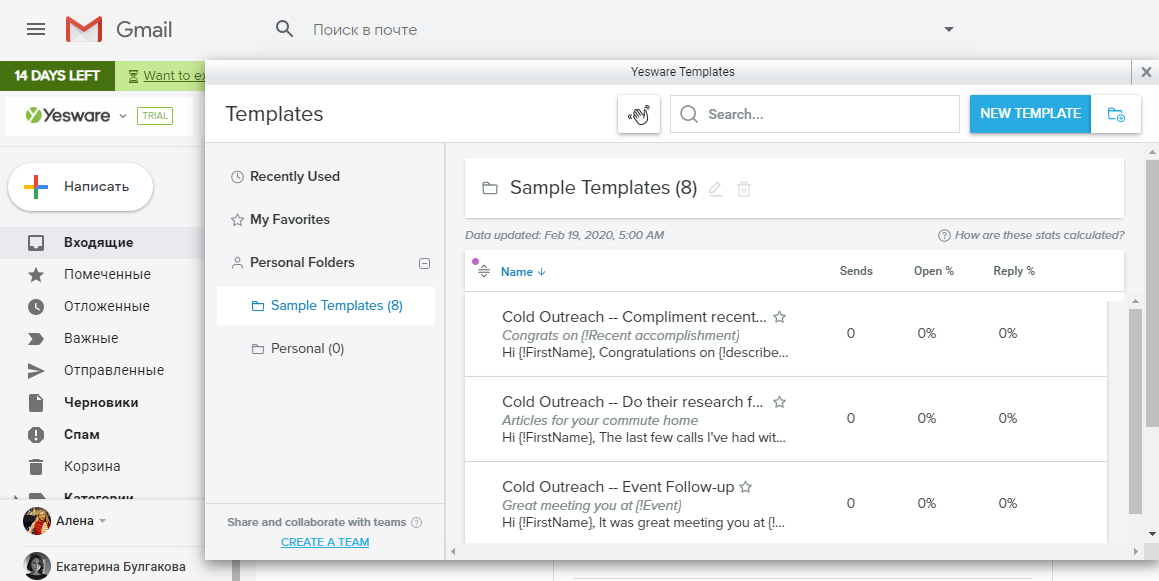
Task: Select Personal Folders in sidebar
Action: [x=302, y=262]
